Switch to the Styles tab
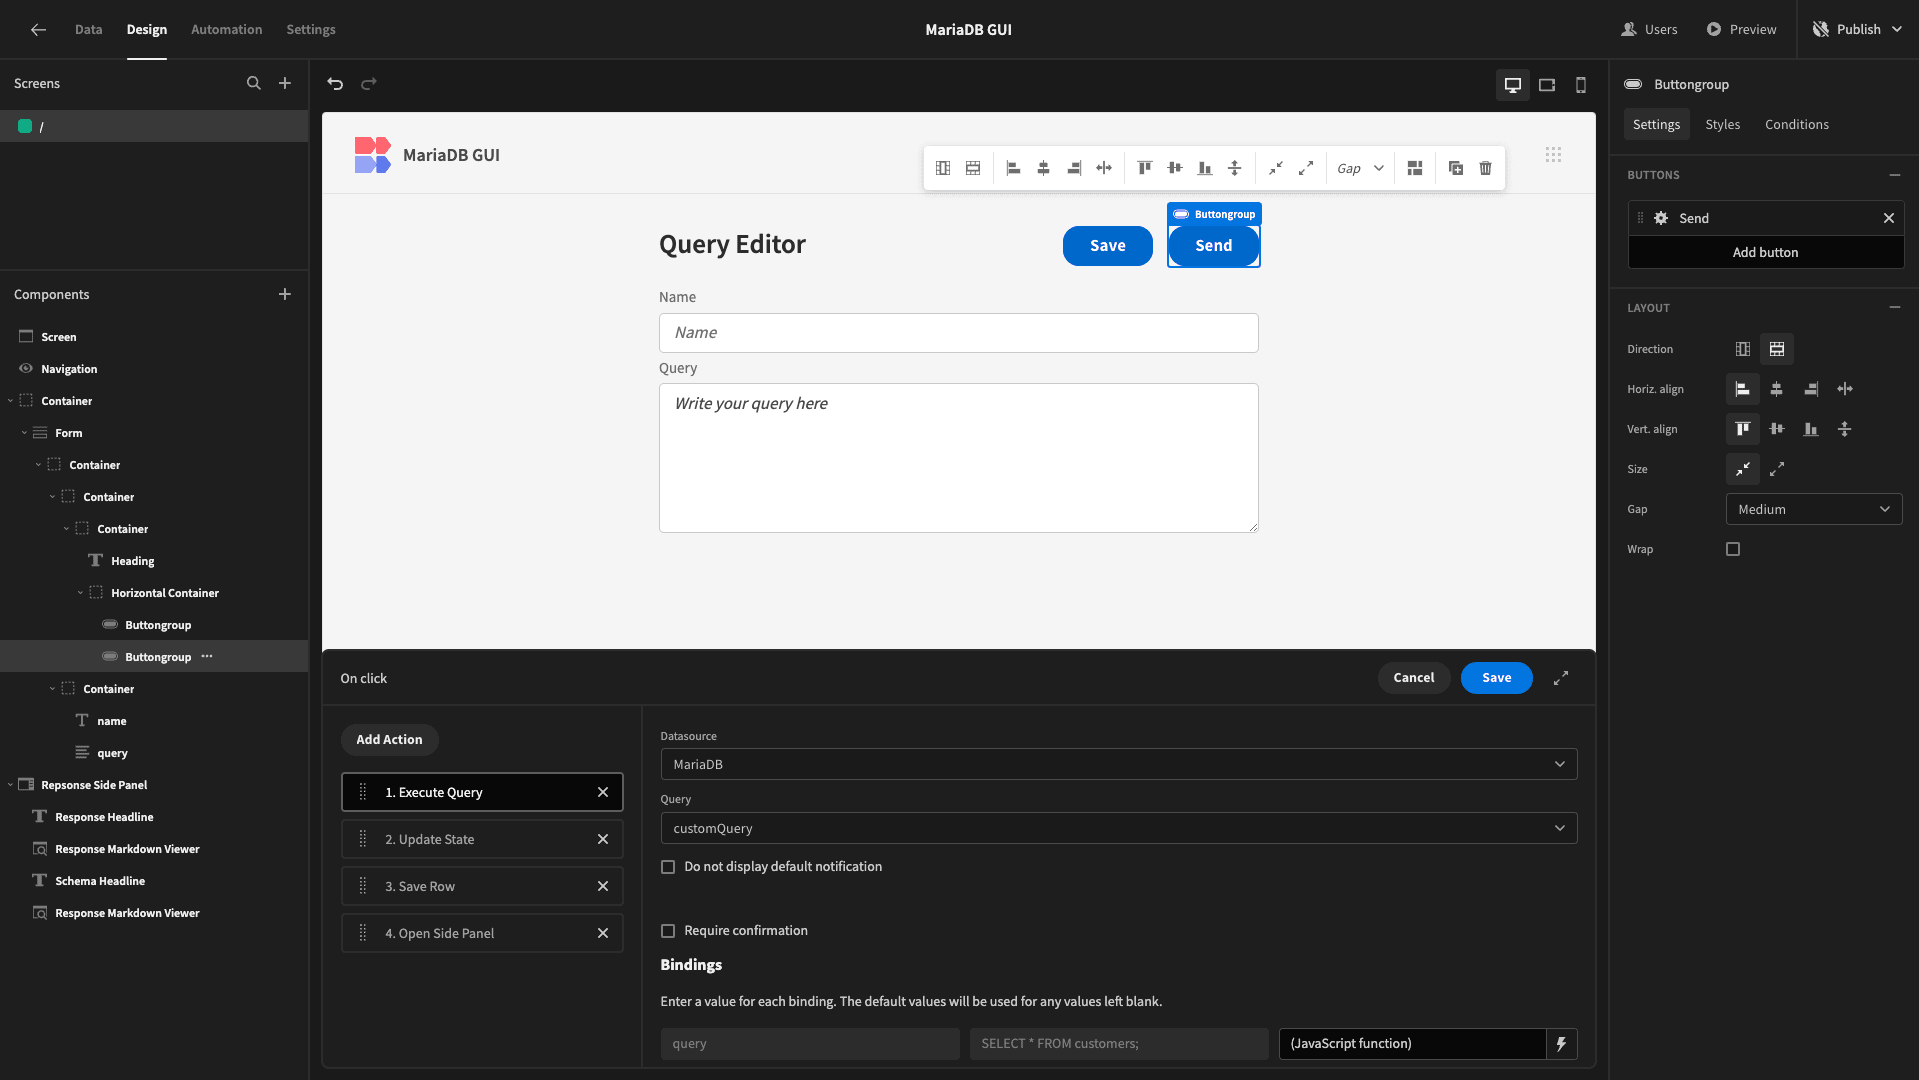 pyautogui.click(x=1723, y=124)
